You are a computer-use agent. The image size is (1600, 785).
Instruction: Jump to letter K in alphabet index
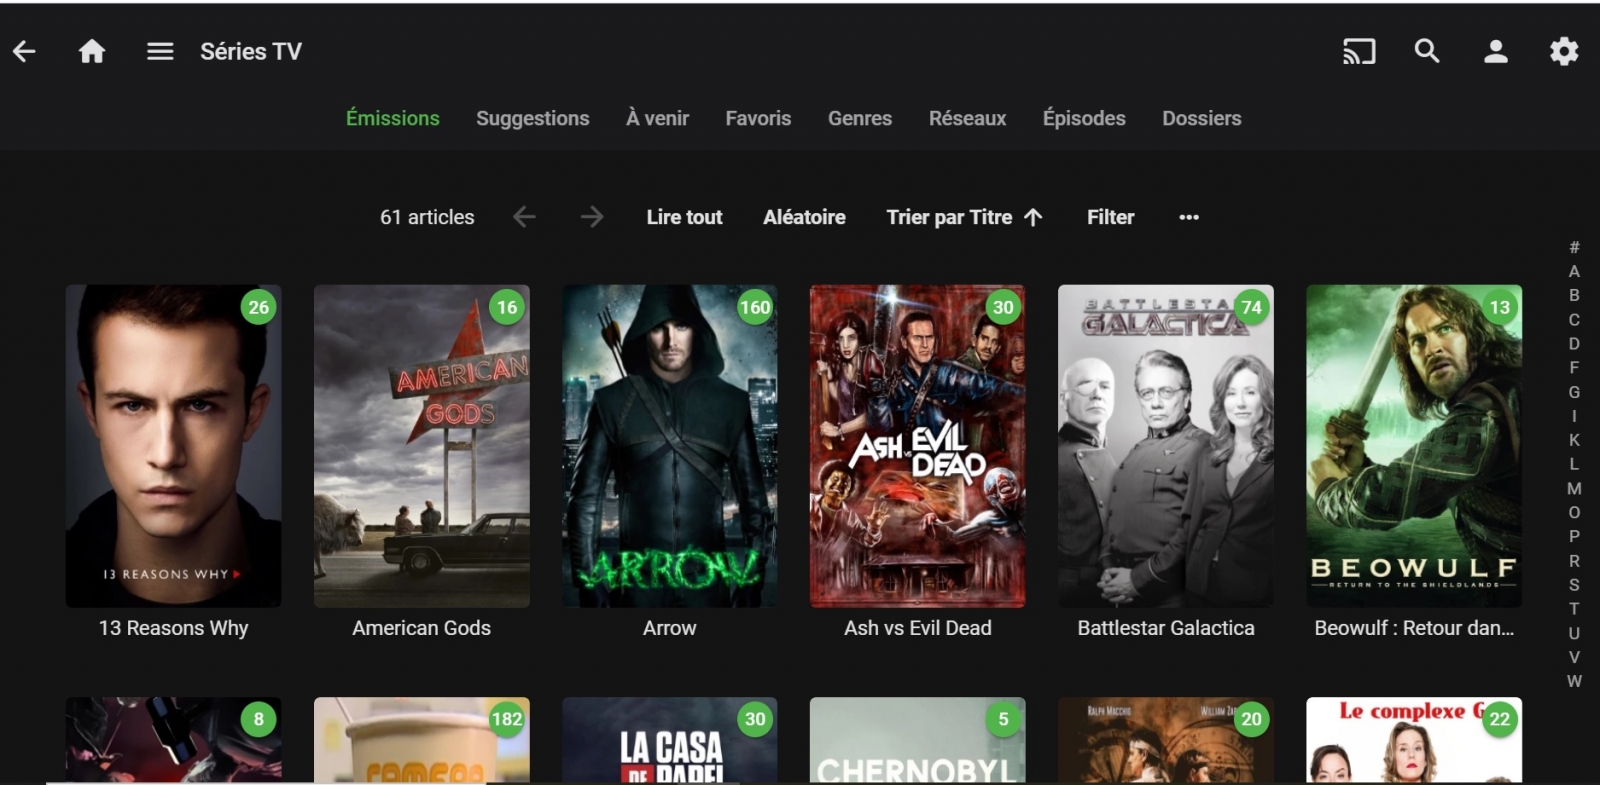pyautogui.click(x=1574, y=440)
